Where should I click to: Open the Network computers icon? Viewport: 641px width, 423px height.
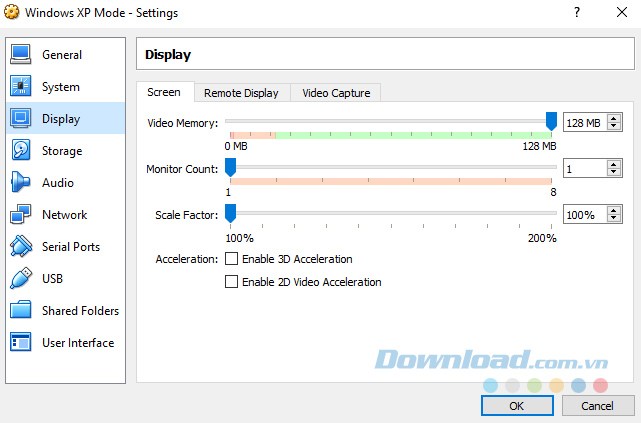20,215
